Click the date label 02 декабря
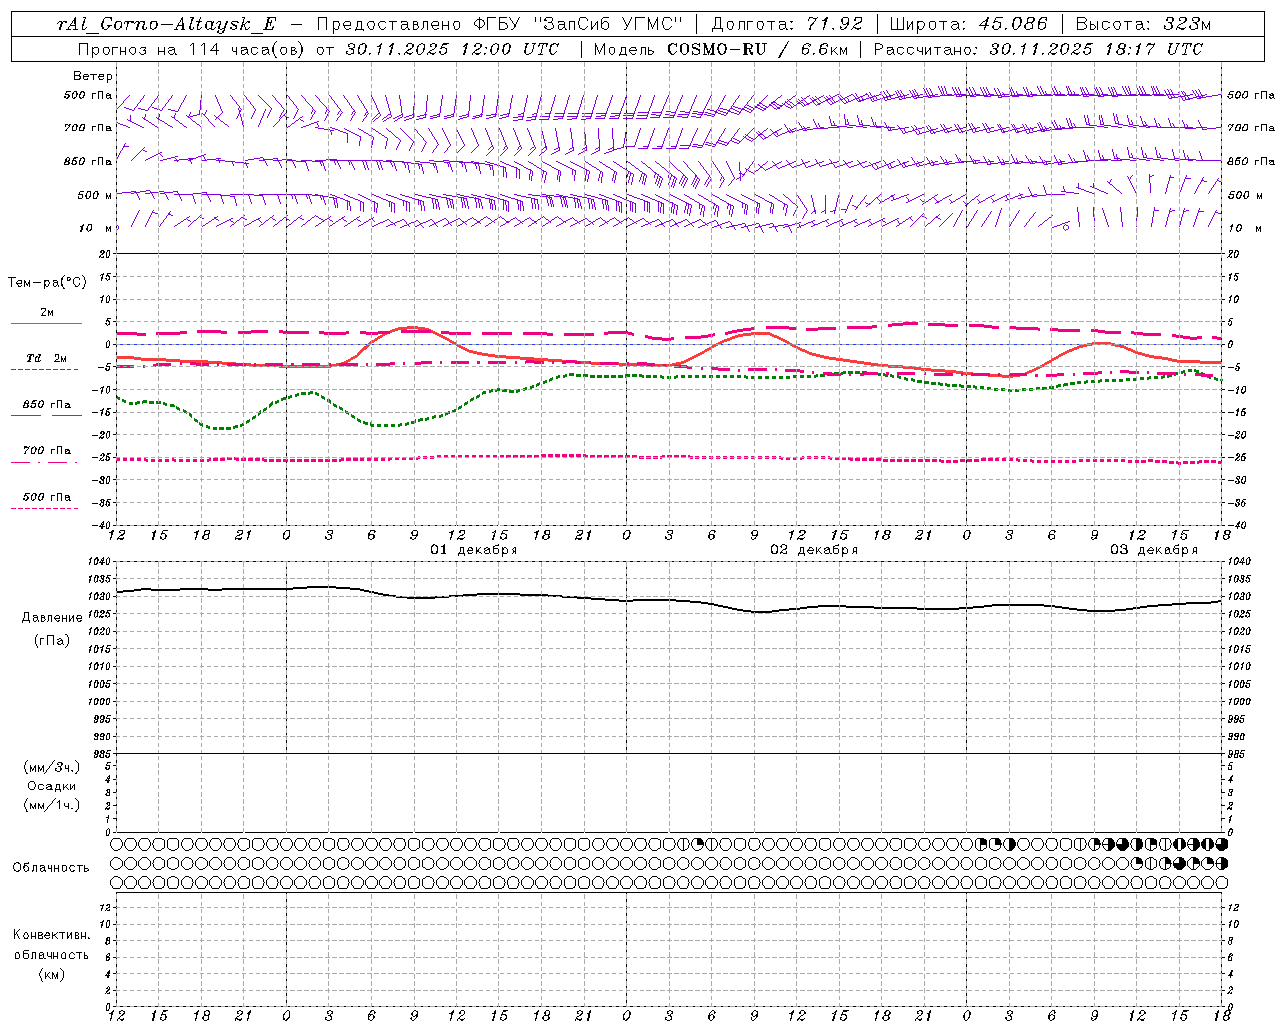The height and width of the screenshot is (1024, 1280). [814, 550]
